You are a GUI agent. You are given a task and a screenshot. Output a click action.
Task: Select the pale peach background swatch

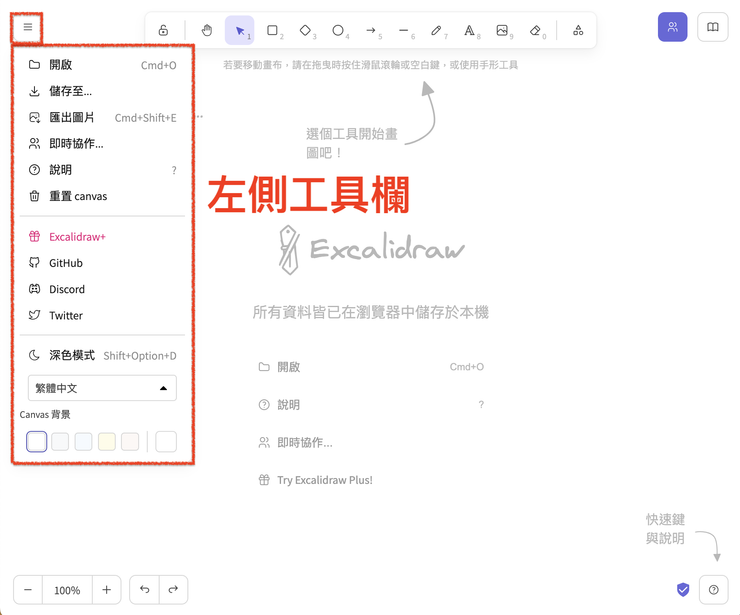click(x=130, y=442)
